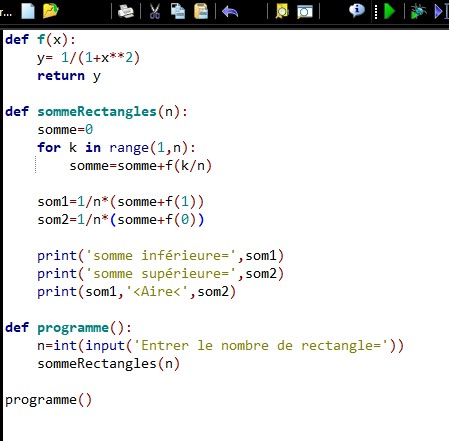
Task: Click the code folding guide beside somme=somme+f(k/n)
Action: (x=36, y=165)
